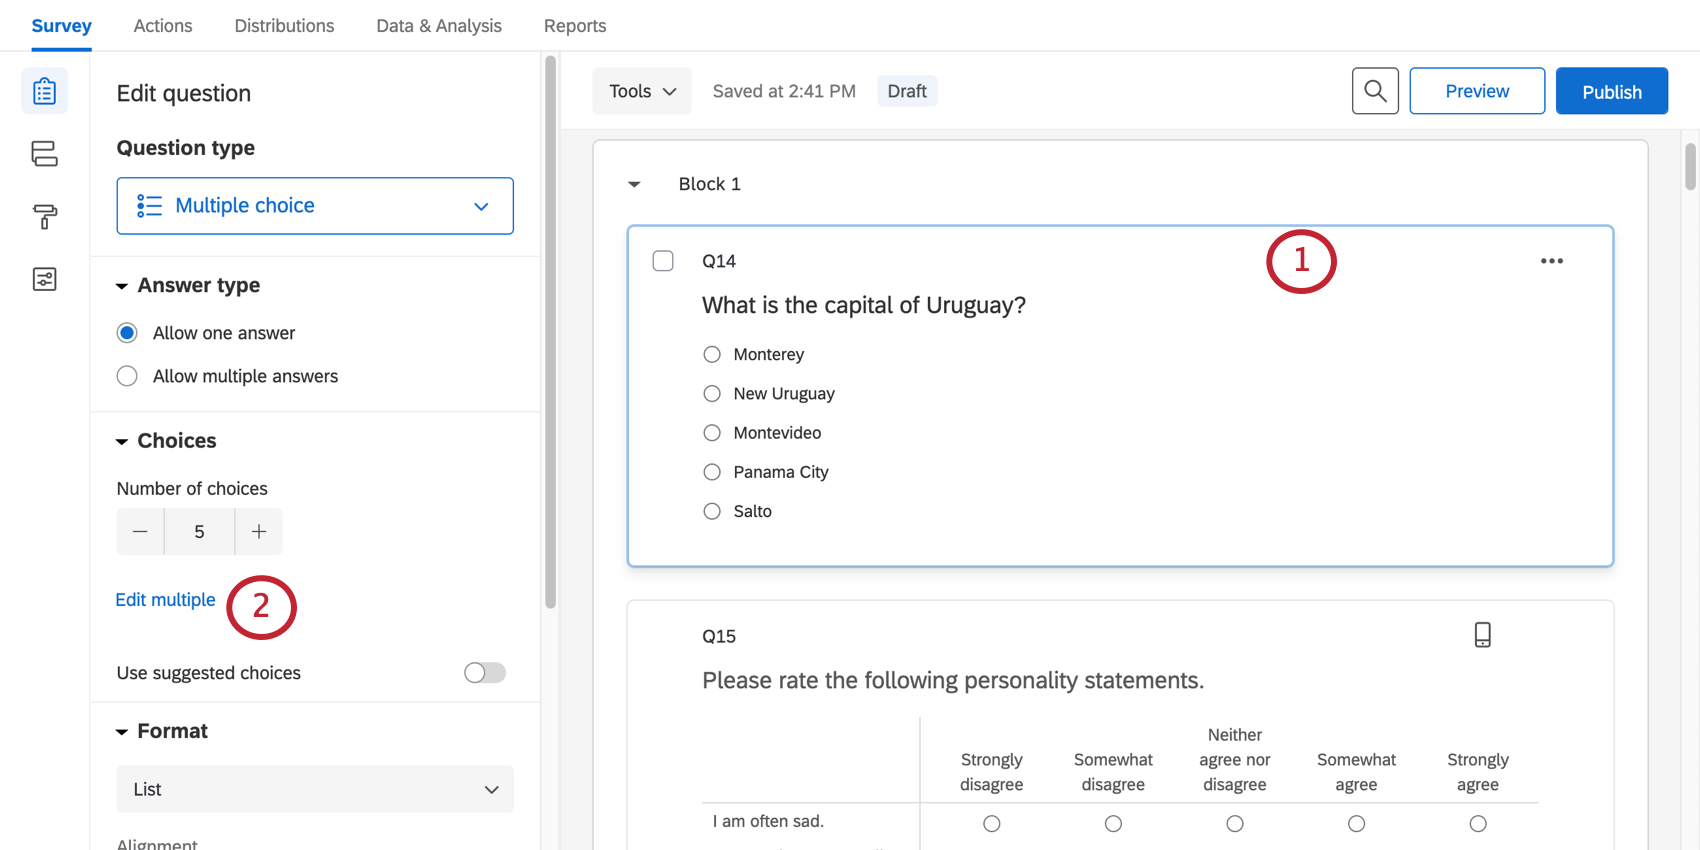Open the survey flow icon in sidebar

tap(44, 154)
